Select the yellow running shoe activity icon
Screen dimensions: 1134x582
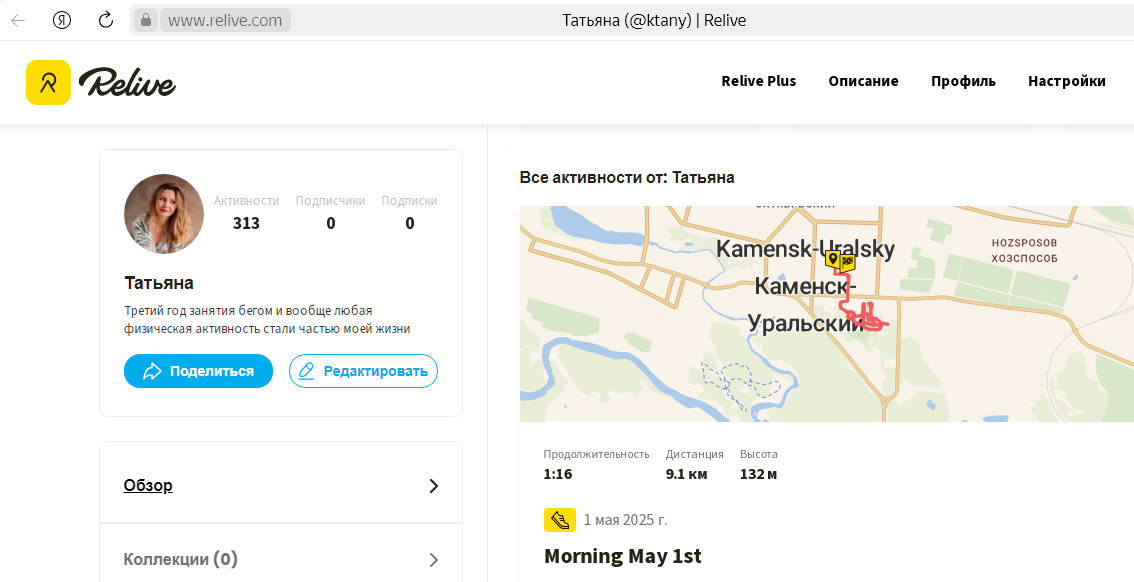pyautogui.click(x=560, y=519)
